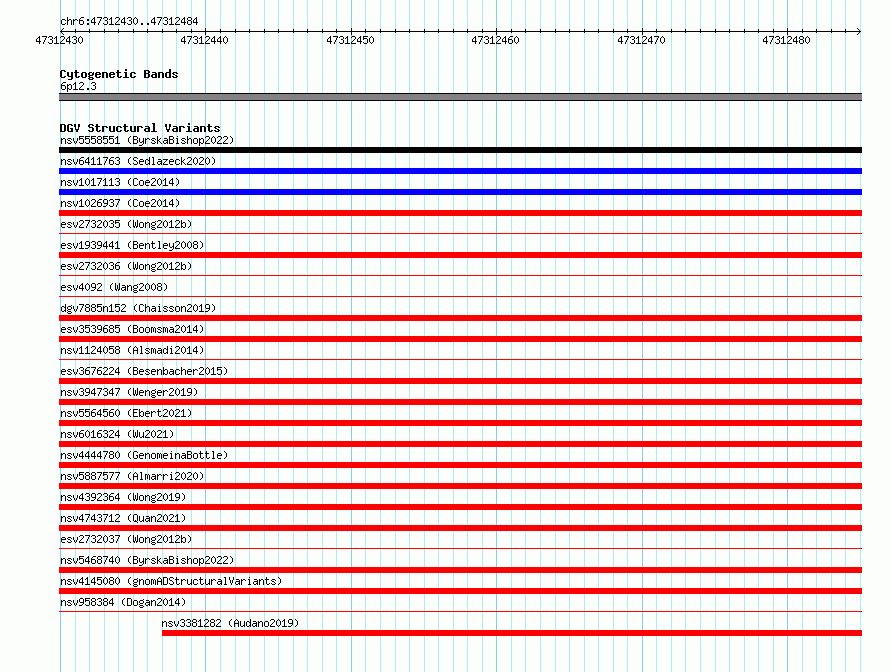Click ruler position 47312460
Viewport: 890px width, 672px height.
(x=495, y=40)
